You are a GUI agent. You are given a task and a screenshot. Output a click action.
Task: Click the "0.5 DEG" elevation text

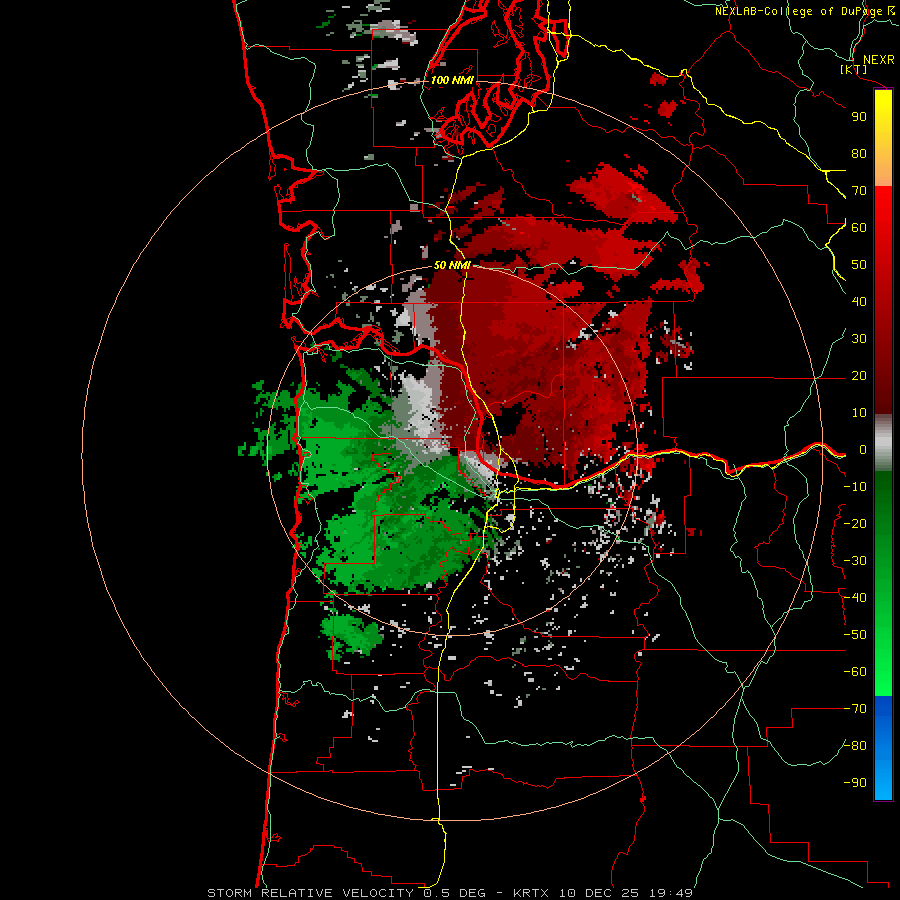tap(454, 893)
